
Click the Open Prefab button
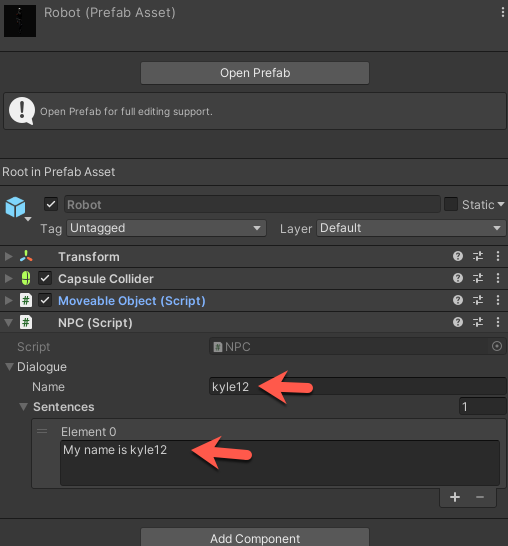pos(255,73)
